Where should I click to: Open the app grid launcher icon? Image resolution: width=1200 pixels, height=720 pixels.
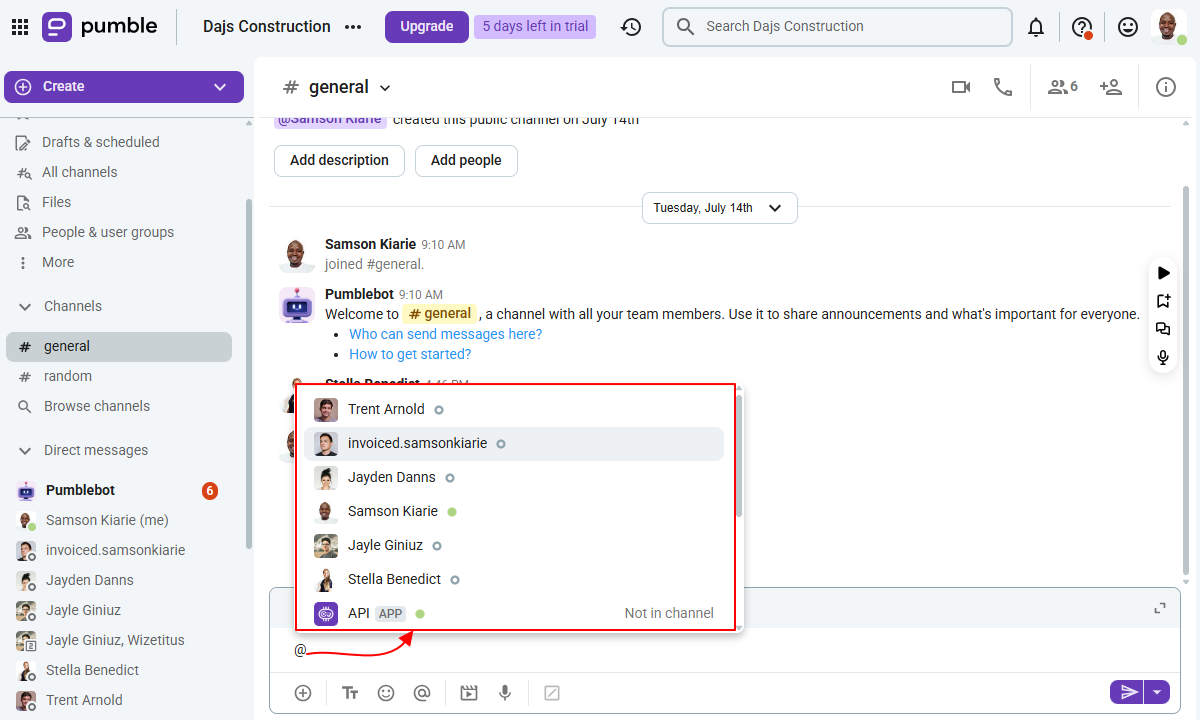click(x=19, y=27)
